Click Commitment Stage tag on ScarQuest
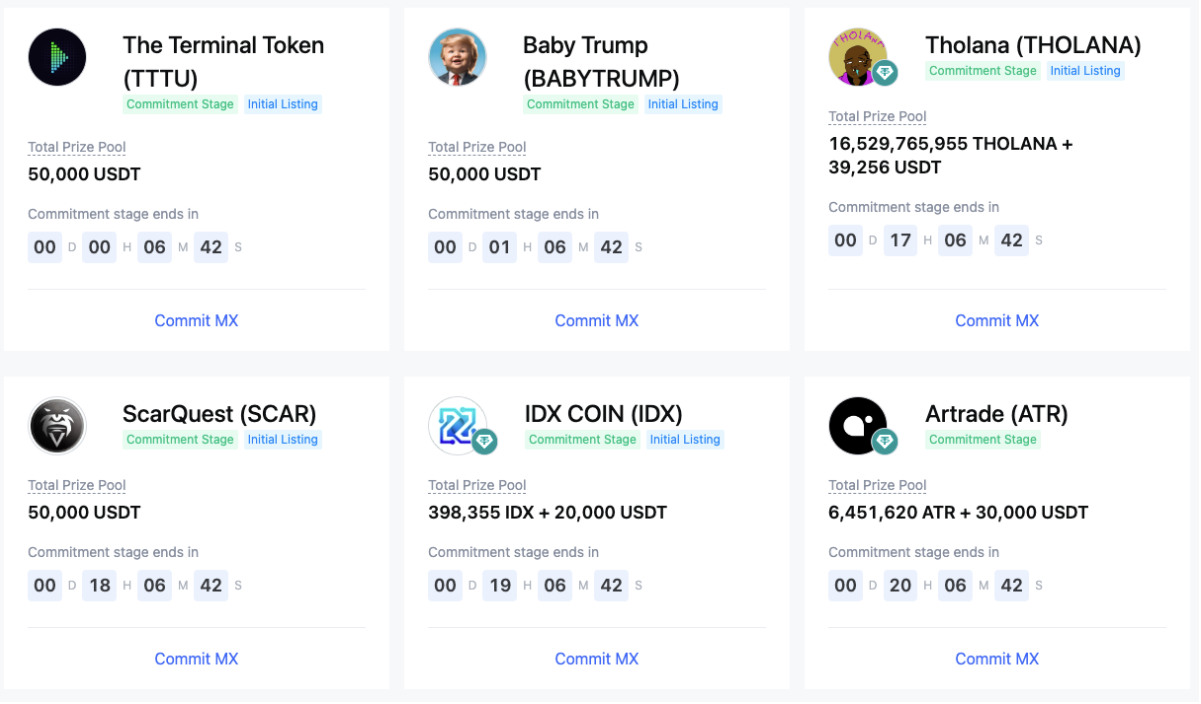This screenshot has height=704, width=1201. [x=180, y=439]
